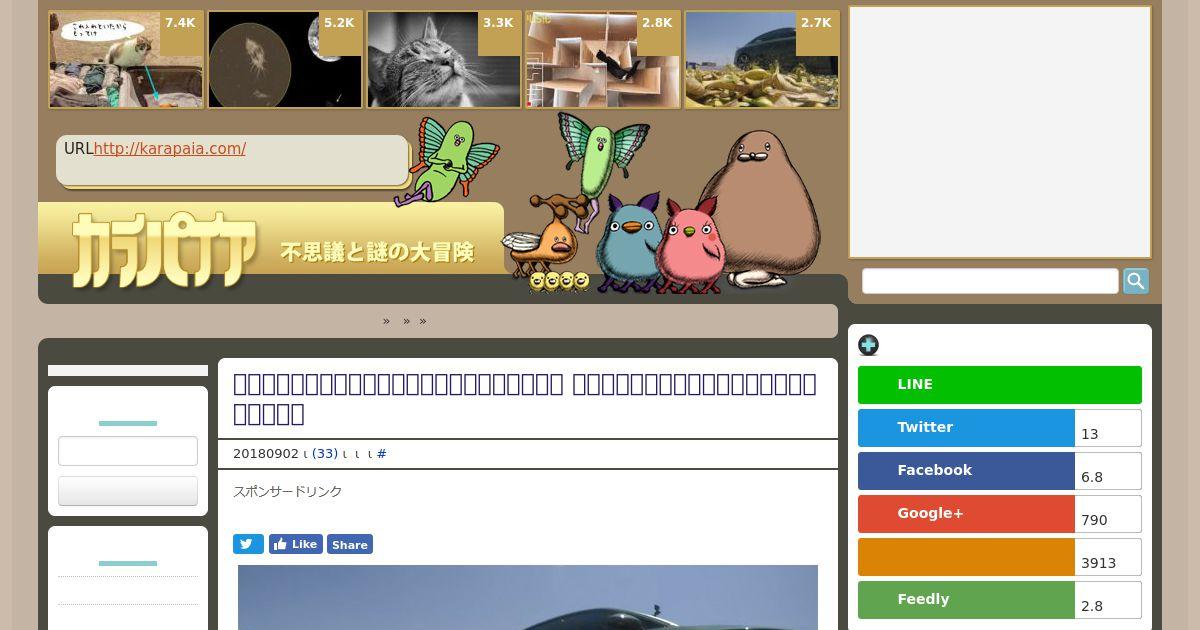The image size is (1200, 630).
Task: Click the article date 20180902
Action: click(x=266, y=454)
